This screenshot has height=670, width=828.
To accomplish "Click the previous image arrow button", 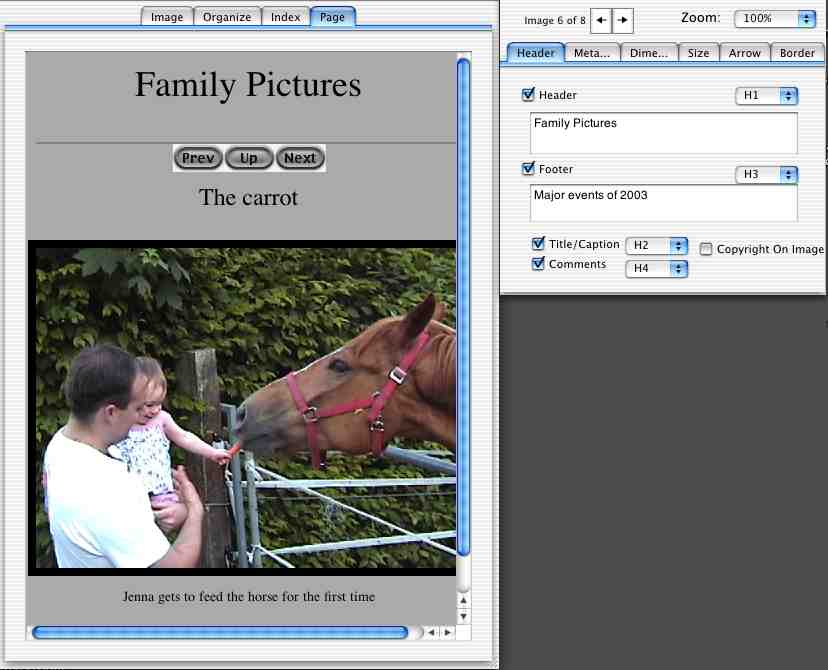I will [x=601, y=20].
